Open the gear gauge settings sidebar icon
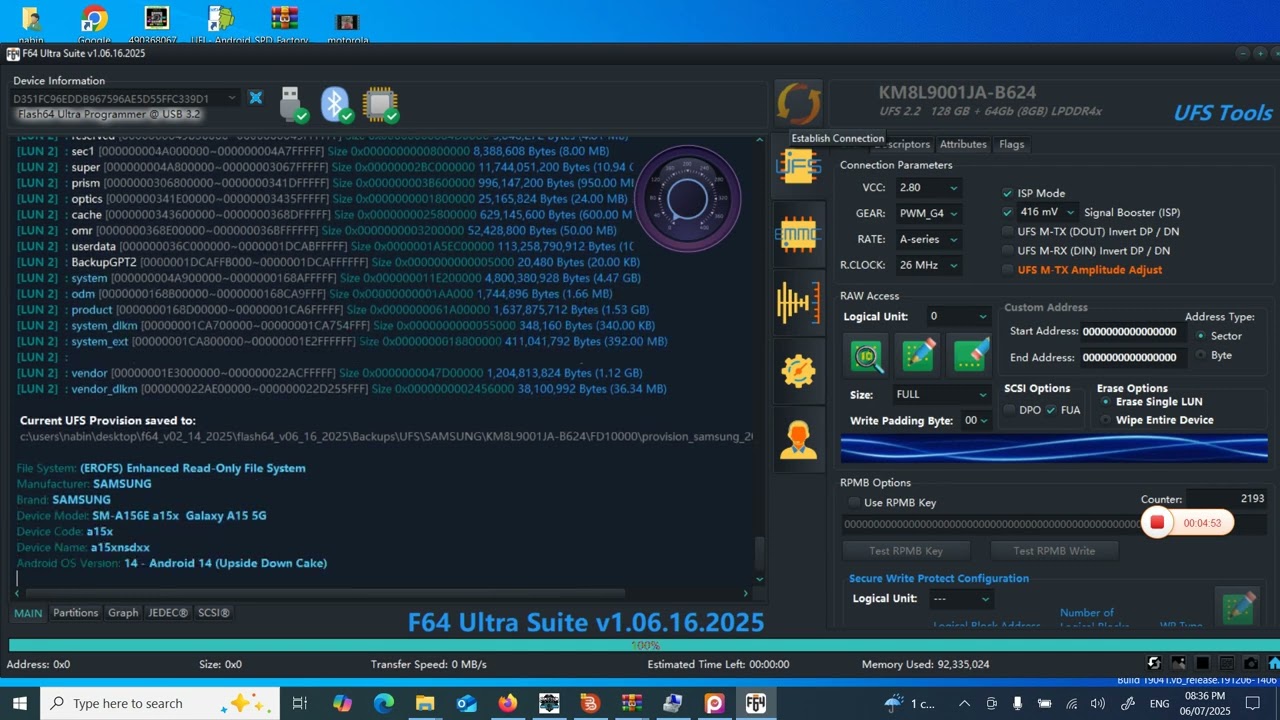Screen dimensions: 1280x720 pyautogui.click(x=798, y=371)
